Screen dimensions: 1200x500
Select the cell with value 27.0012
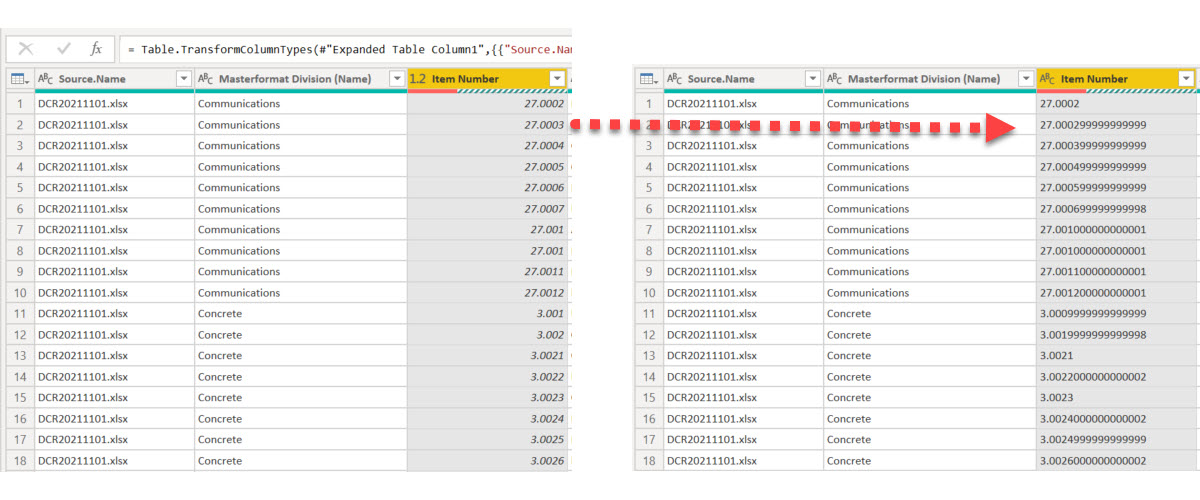(x=488, y=293)
